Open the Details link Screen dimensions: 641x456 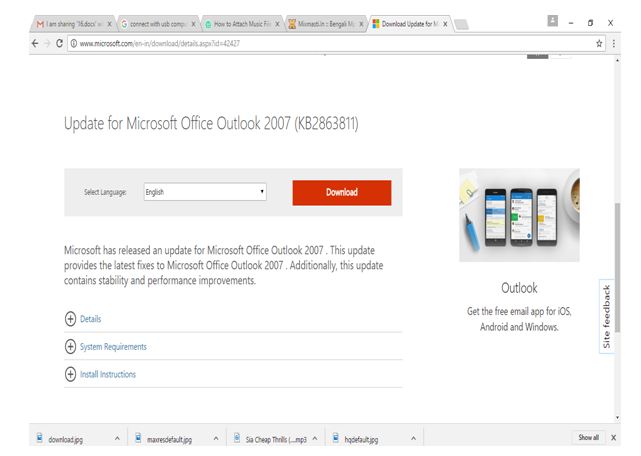tap(90, 319)
